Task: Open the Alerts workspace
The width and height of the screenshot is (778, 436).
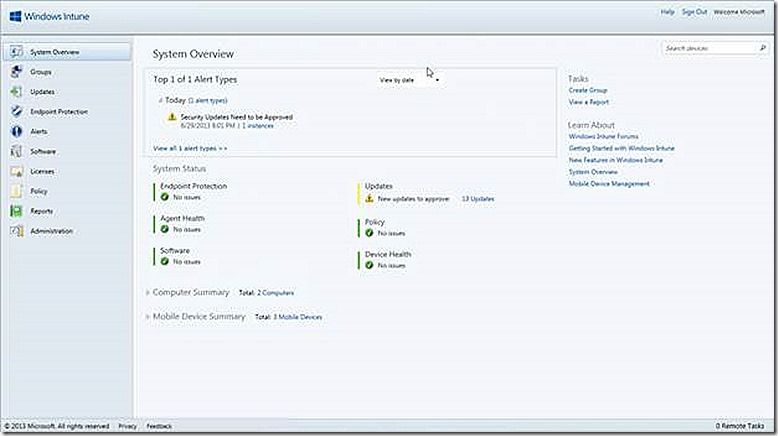Action: [x=39, y=131]
